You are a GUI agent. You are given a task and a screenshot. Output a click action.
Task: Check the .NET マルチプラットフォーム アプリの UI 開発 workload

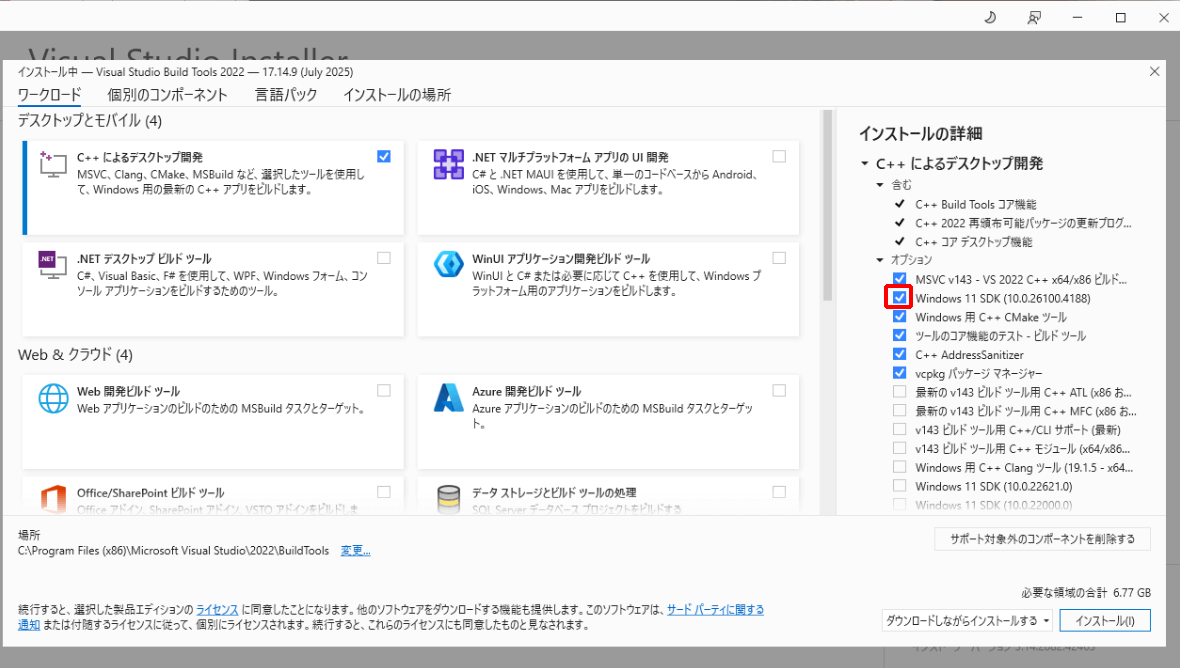(779, 156)
